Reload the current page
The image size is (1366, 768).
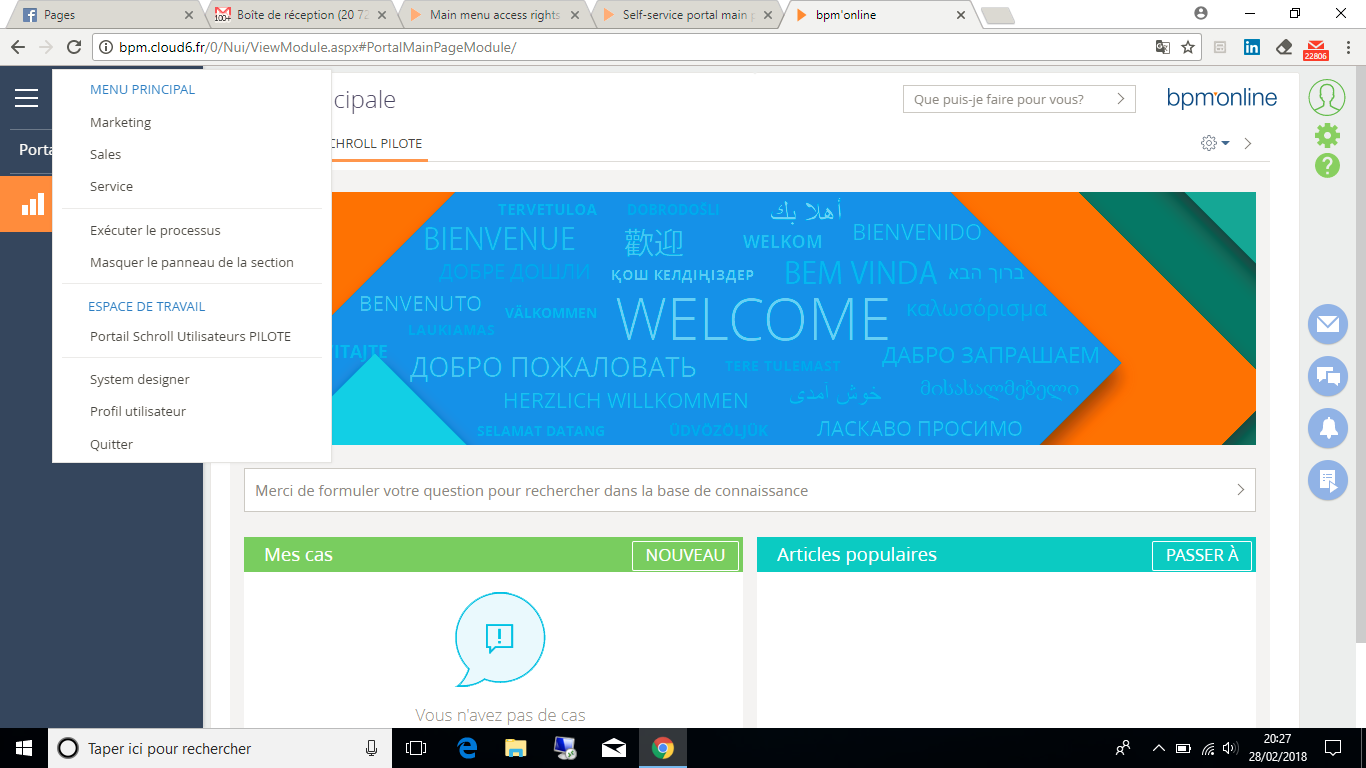coord(74,47)
